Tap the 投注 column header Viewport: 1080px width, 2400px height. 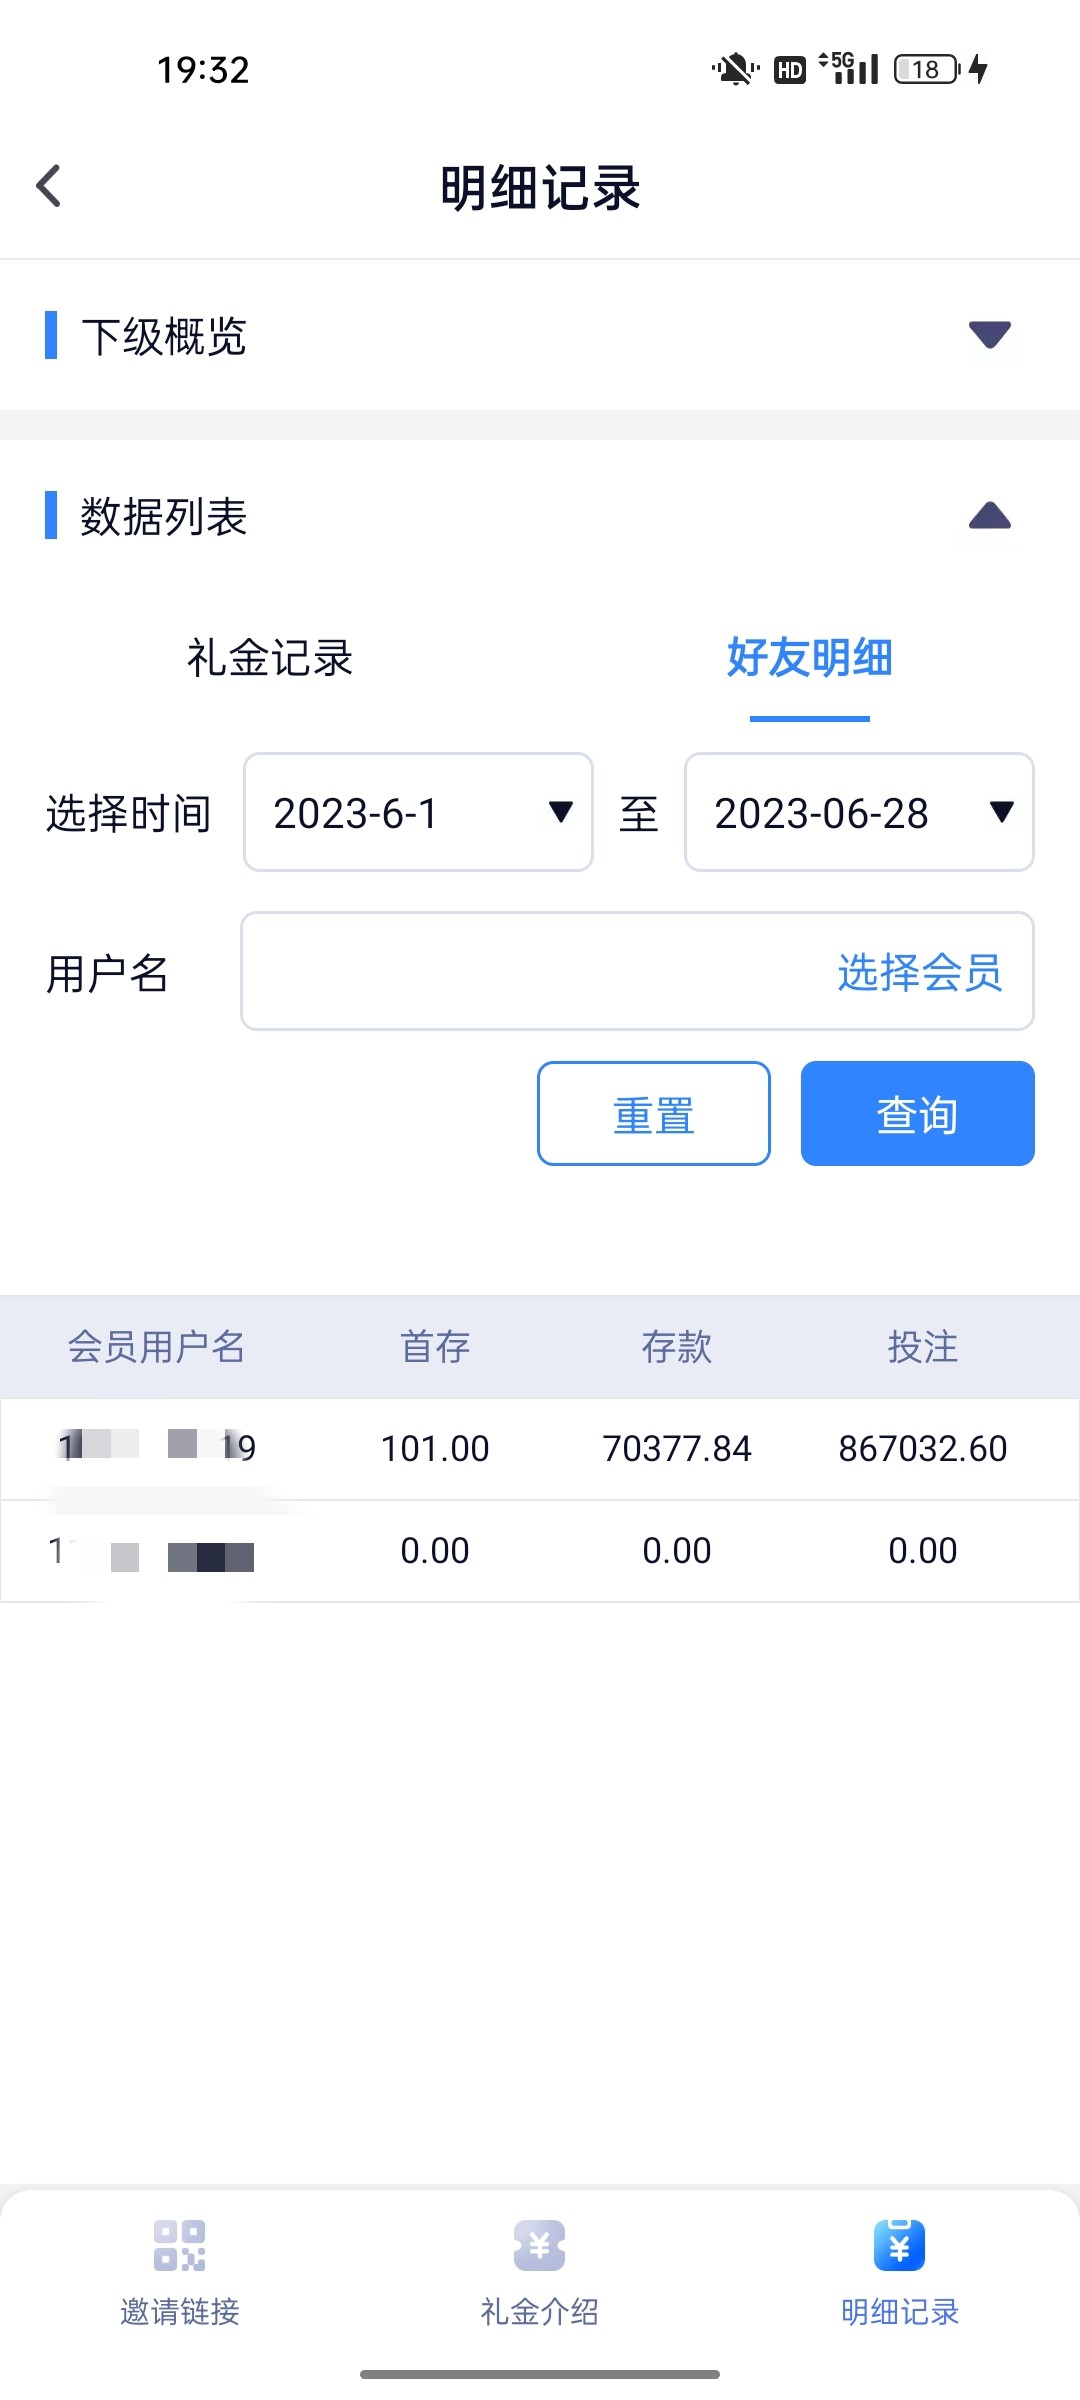(x=922, y=1347)
